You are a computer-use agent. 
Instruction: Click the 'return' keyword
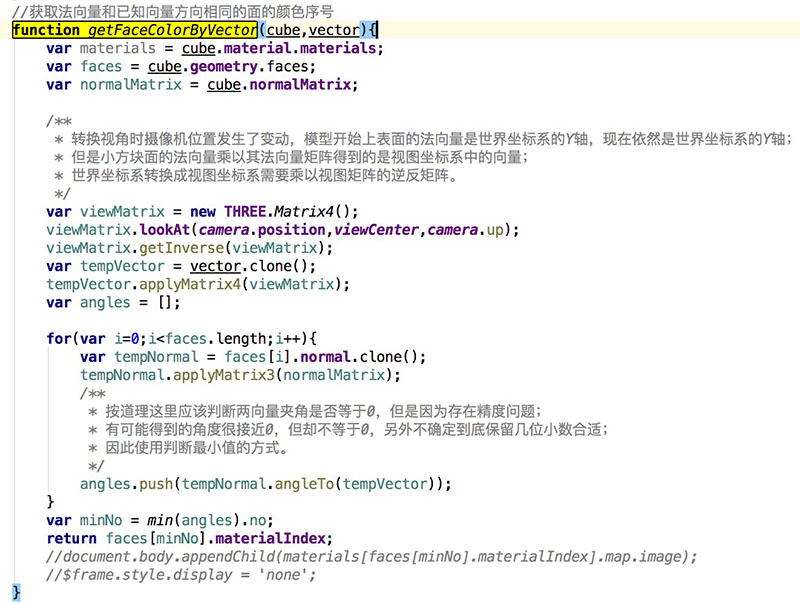click(x=71, y=538)
